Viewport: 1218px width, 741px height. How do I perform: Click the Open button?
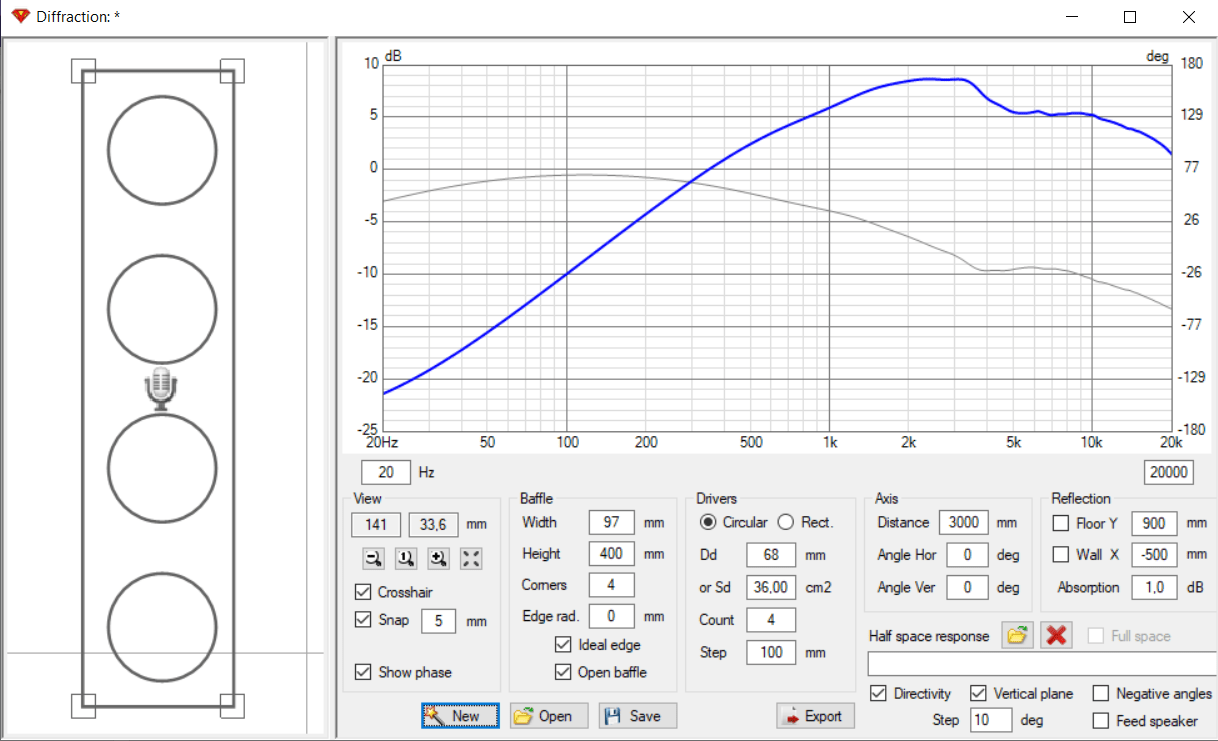(548, 716)
